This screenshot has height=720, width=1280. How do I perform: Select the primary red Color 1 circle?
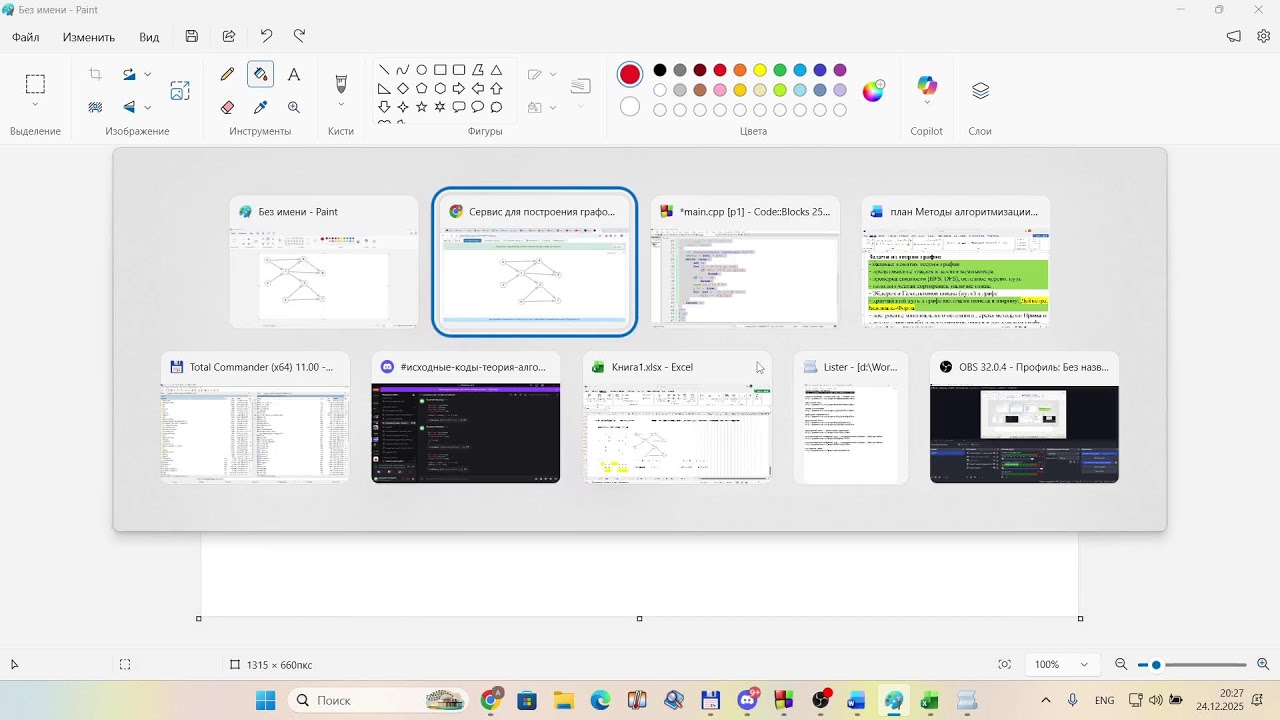click(630, 74)
